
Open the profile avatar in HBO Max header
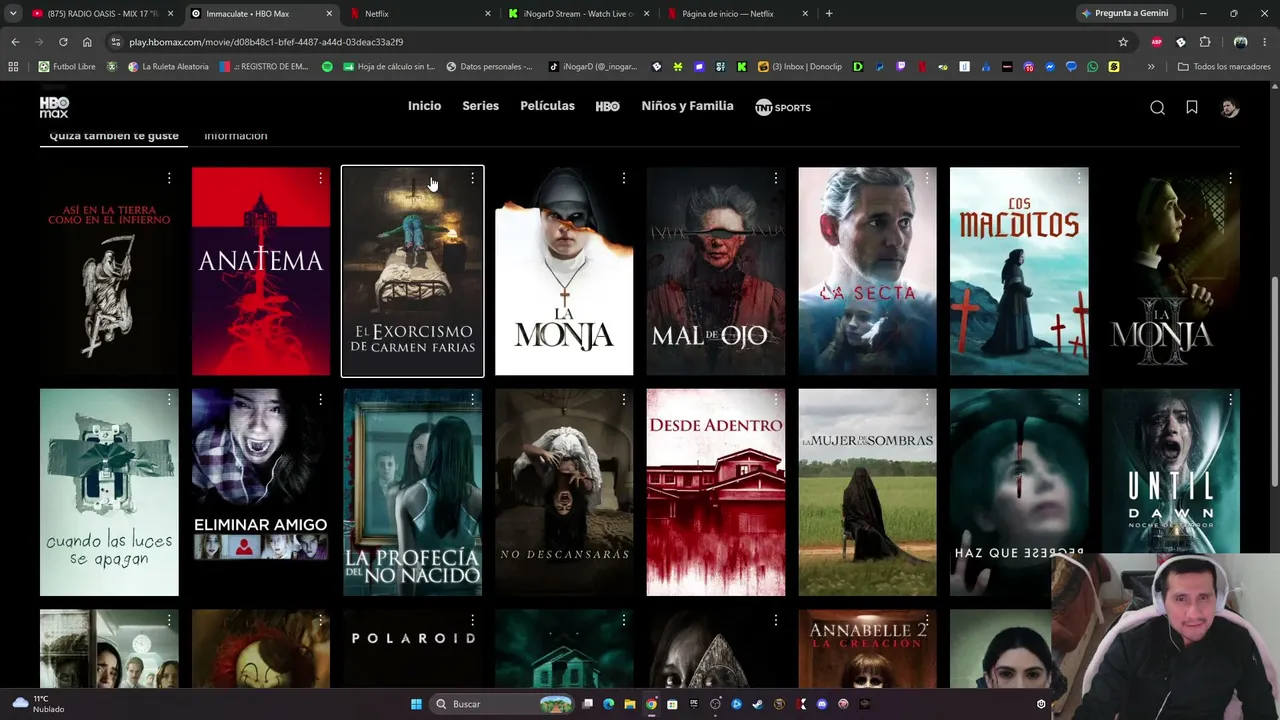(x=1230, y=107)
